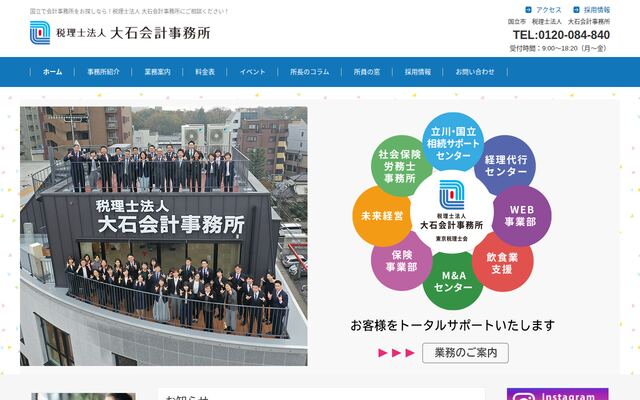Click the 国立市 税理士法人 大石会計事務所 text
Screen dimensions: 640x400
(x=559, y=21)
